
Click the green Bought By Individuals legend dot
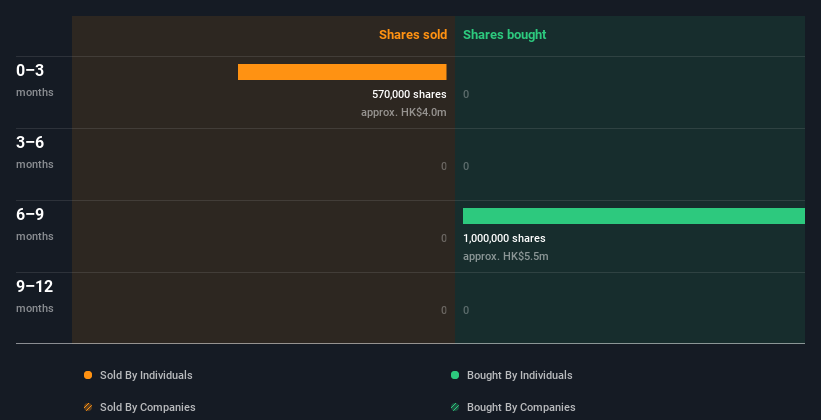pyautogui.click(x=455, y=375)
